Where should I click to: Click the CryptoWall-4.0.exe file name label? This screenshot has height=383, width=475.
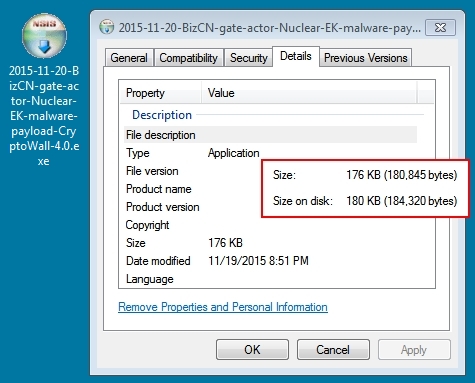tap(44, 116)
